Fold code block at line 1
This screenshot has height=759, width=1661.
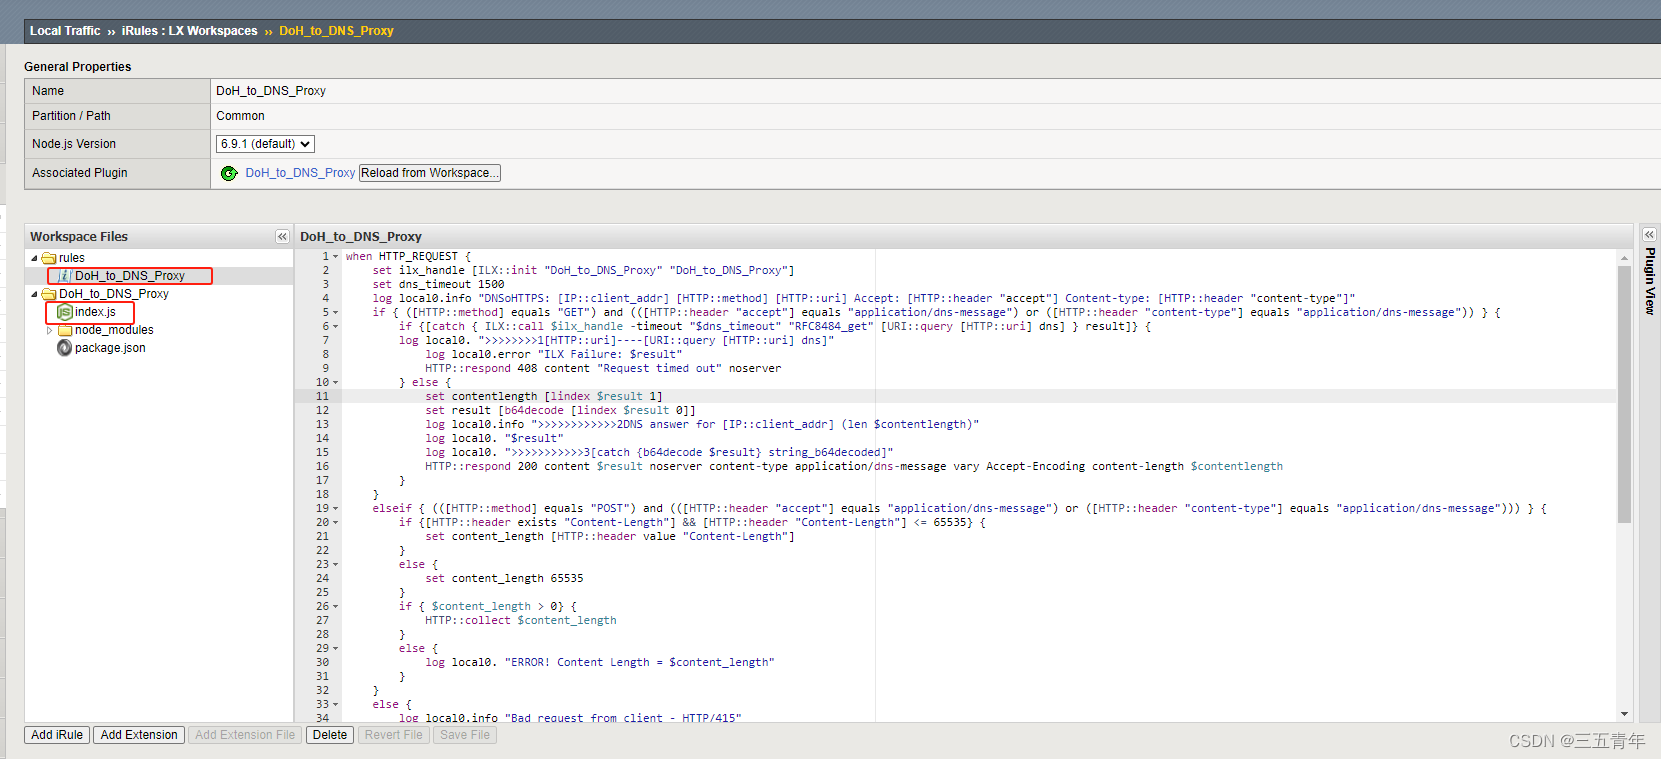pyautogui.click(x=336, y=257)
